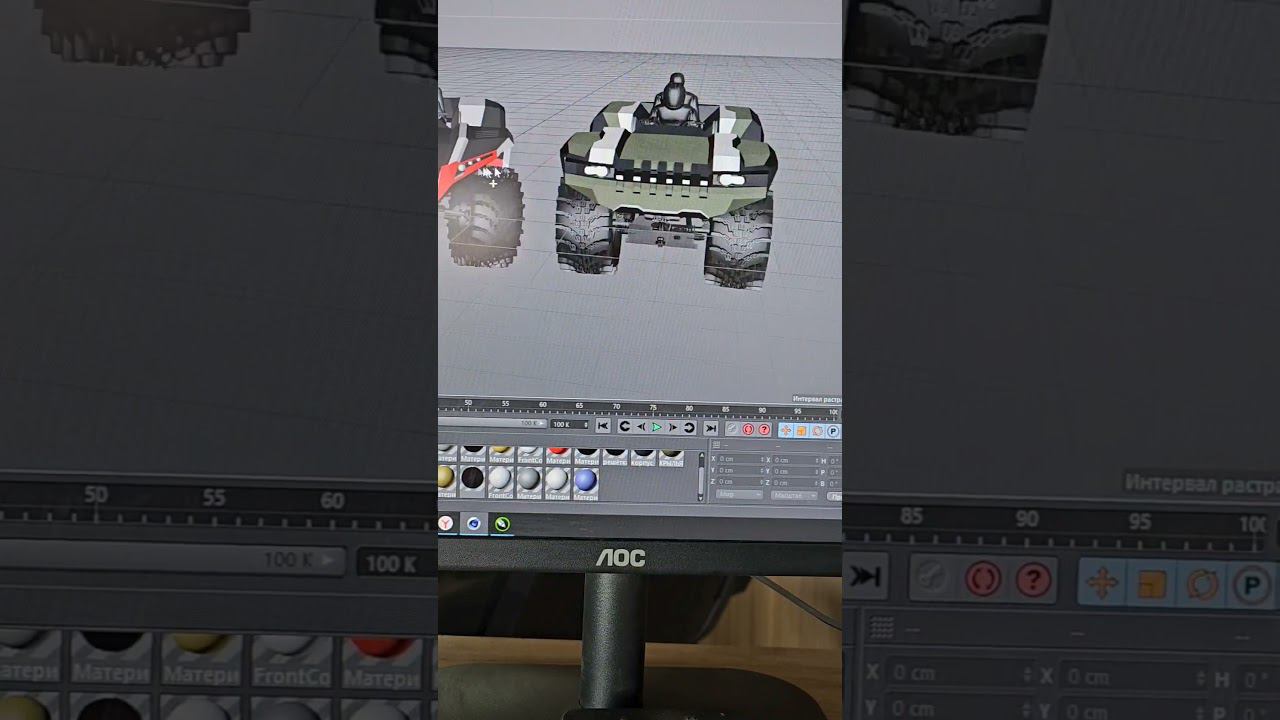The width and height of the screenshot is (1280, 720).
Task: Click frame 70 on the timeline ruler
Action: [x=616, y=407]
